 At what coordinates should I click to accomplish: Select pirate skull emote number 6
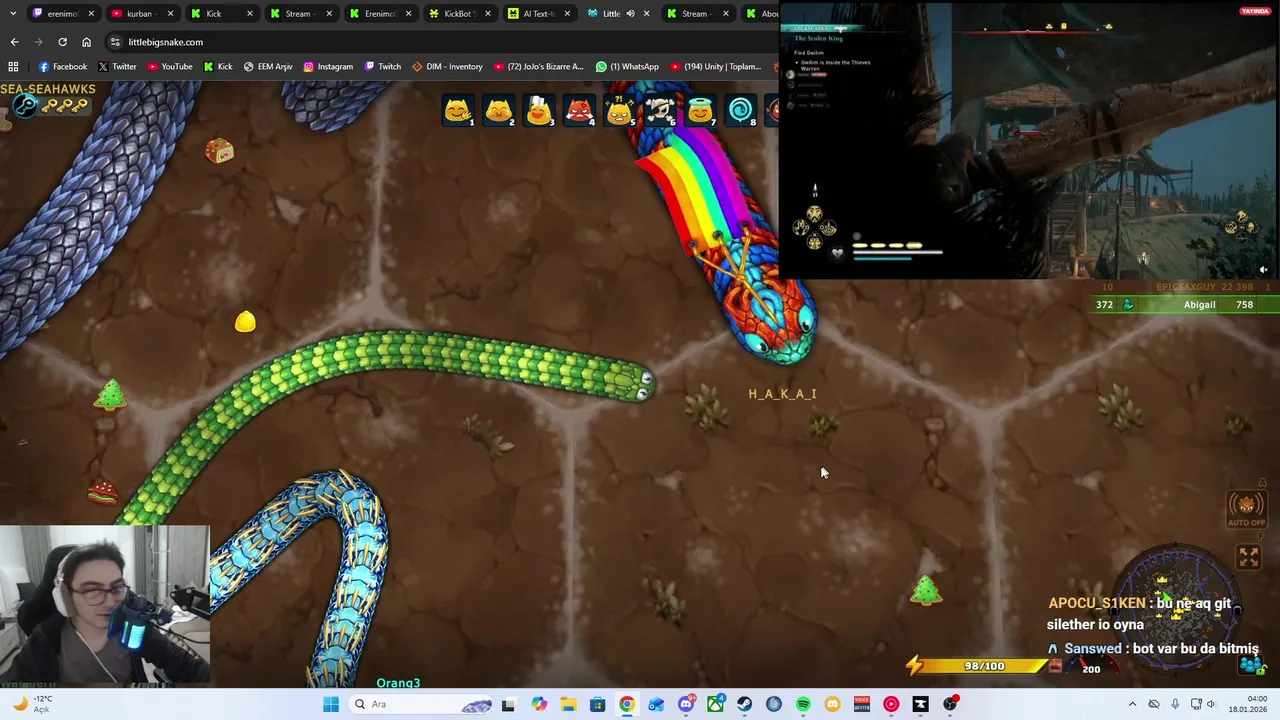click(x=660, y=111)
